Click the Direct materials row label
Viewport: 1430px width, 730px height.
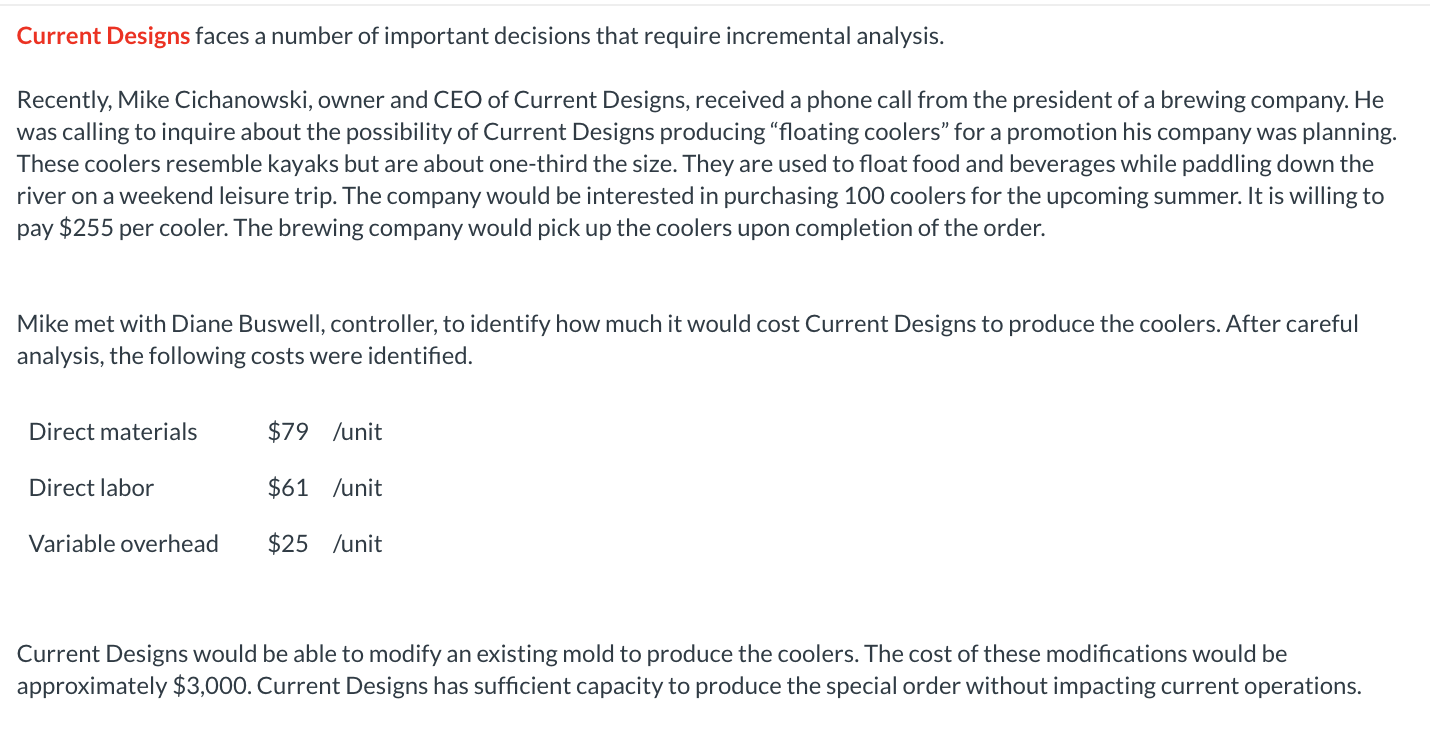(113, 432)
